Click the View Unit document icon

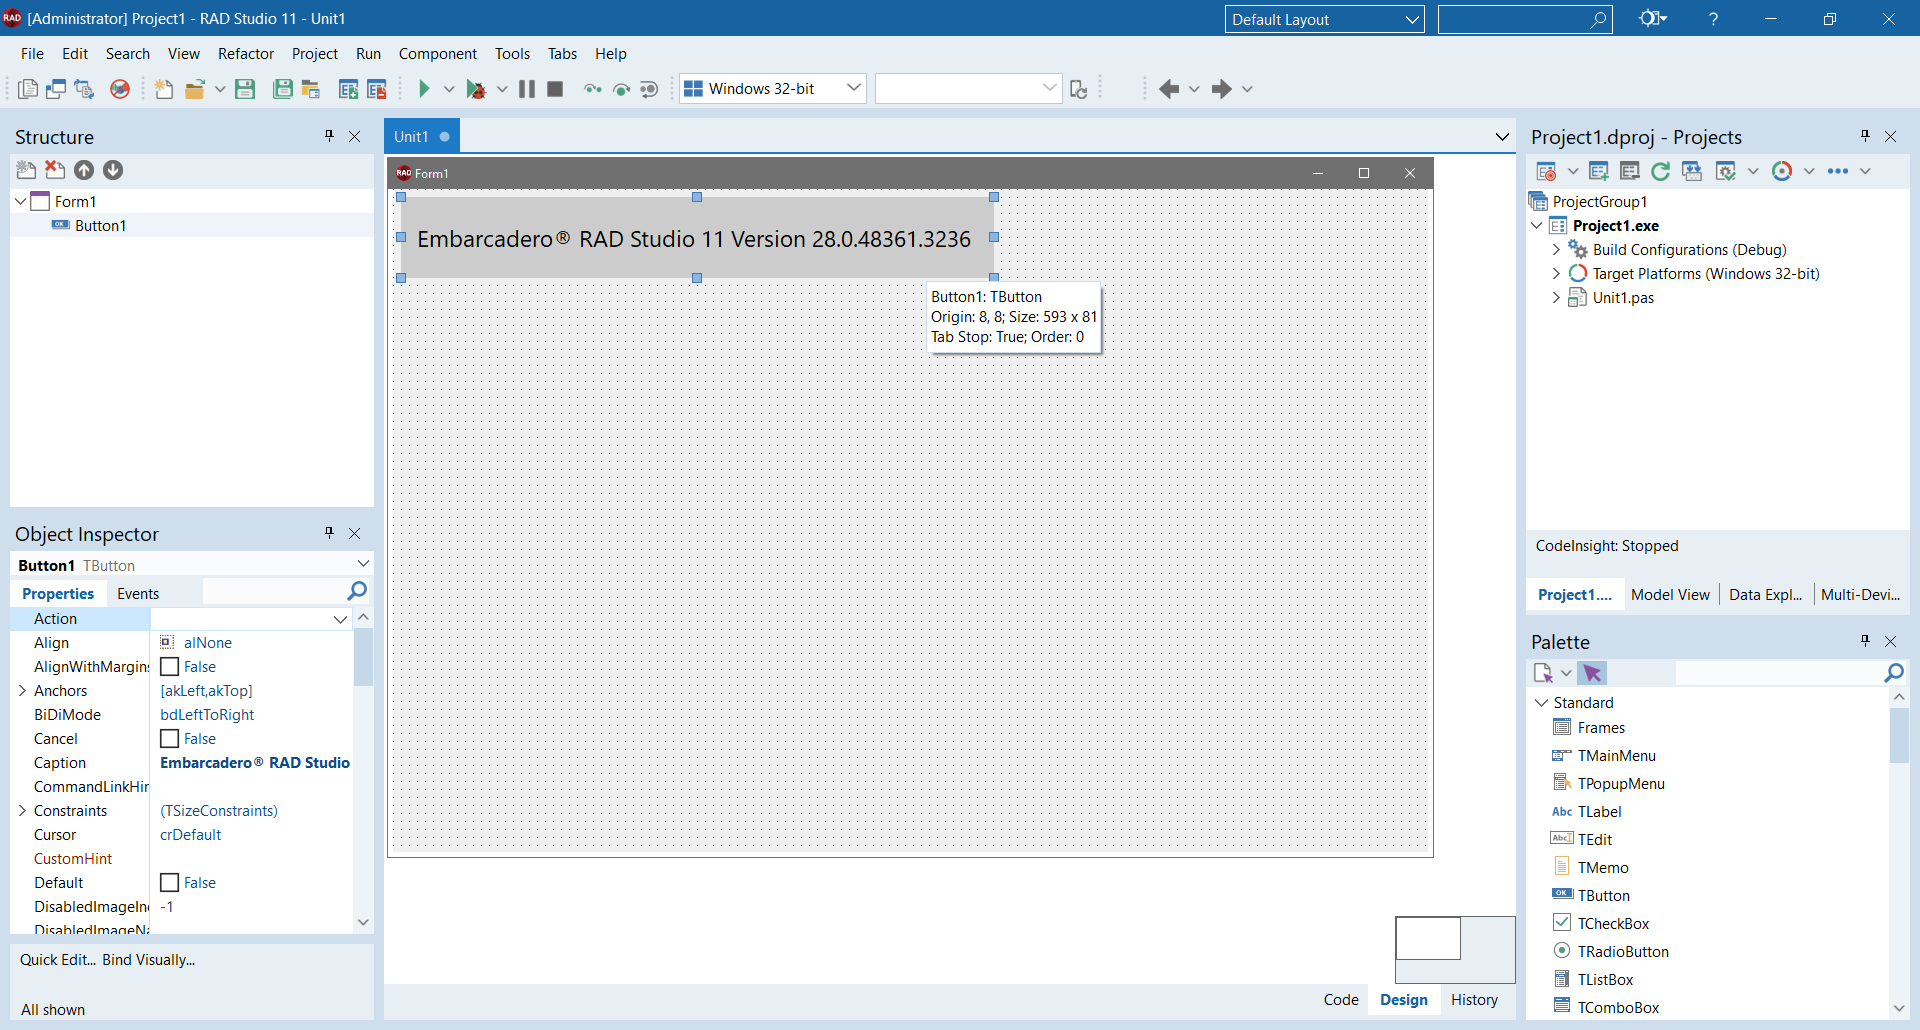coord(28,89)
